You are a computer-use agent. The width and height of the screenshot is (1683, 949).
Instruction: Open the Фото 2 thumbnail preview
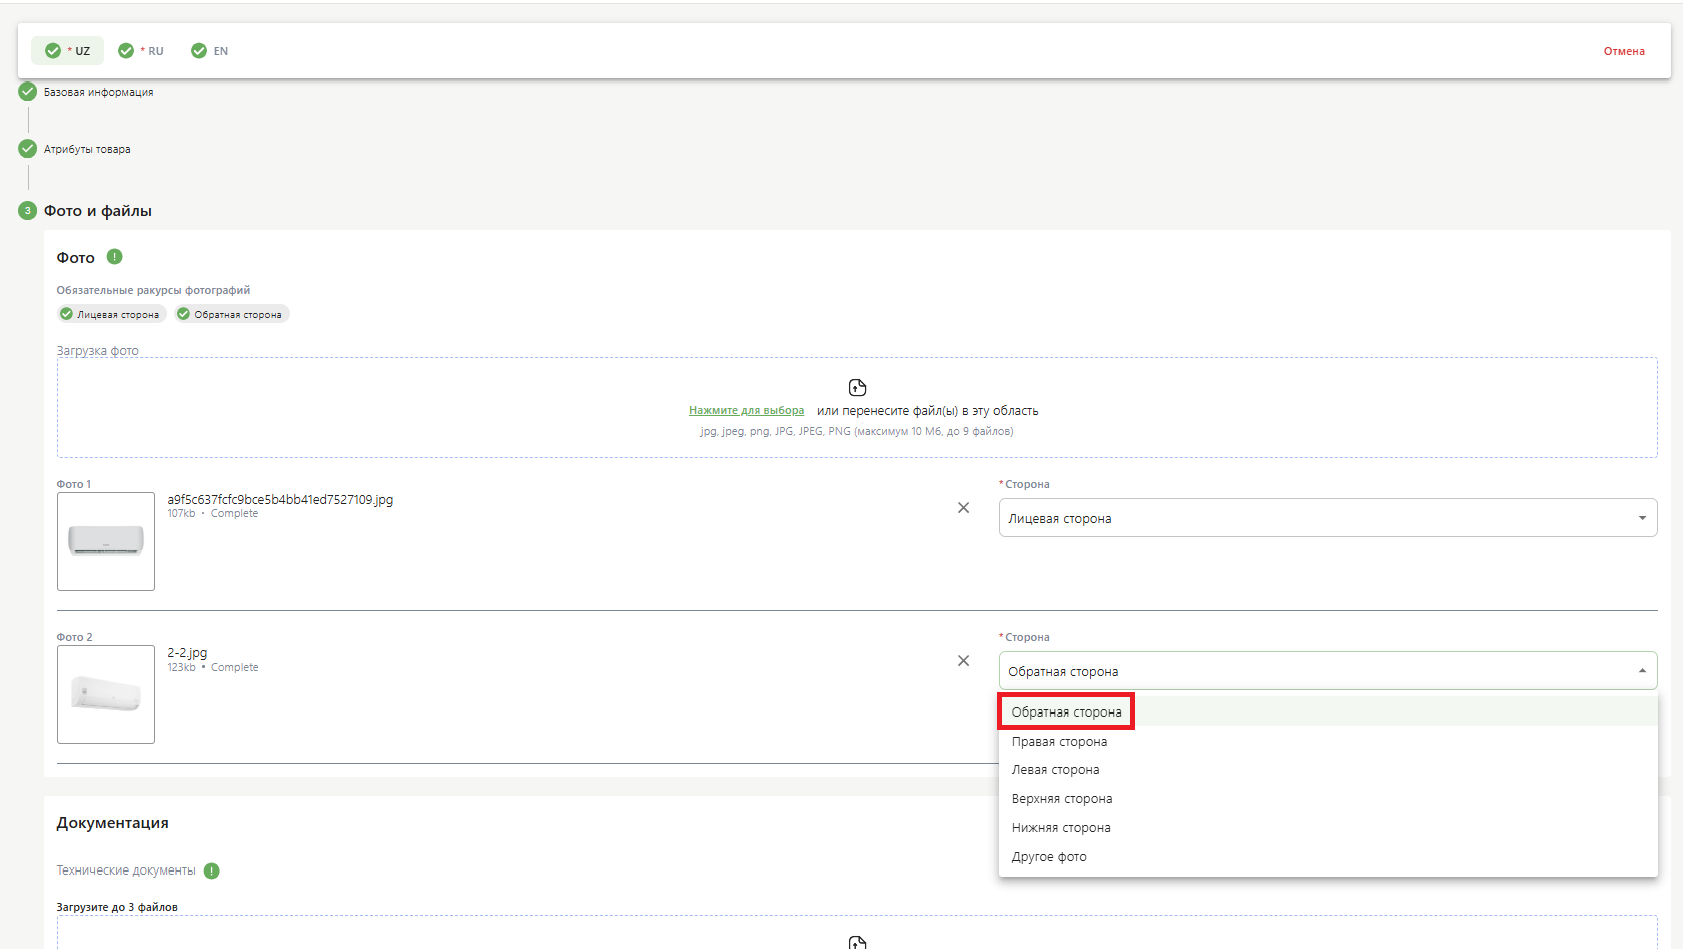click(x=106, y=694)
